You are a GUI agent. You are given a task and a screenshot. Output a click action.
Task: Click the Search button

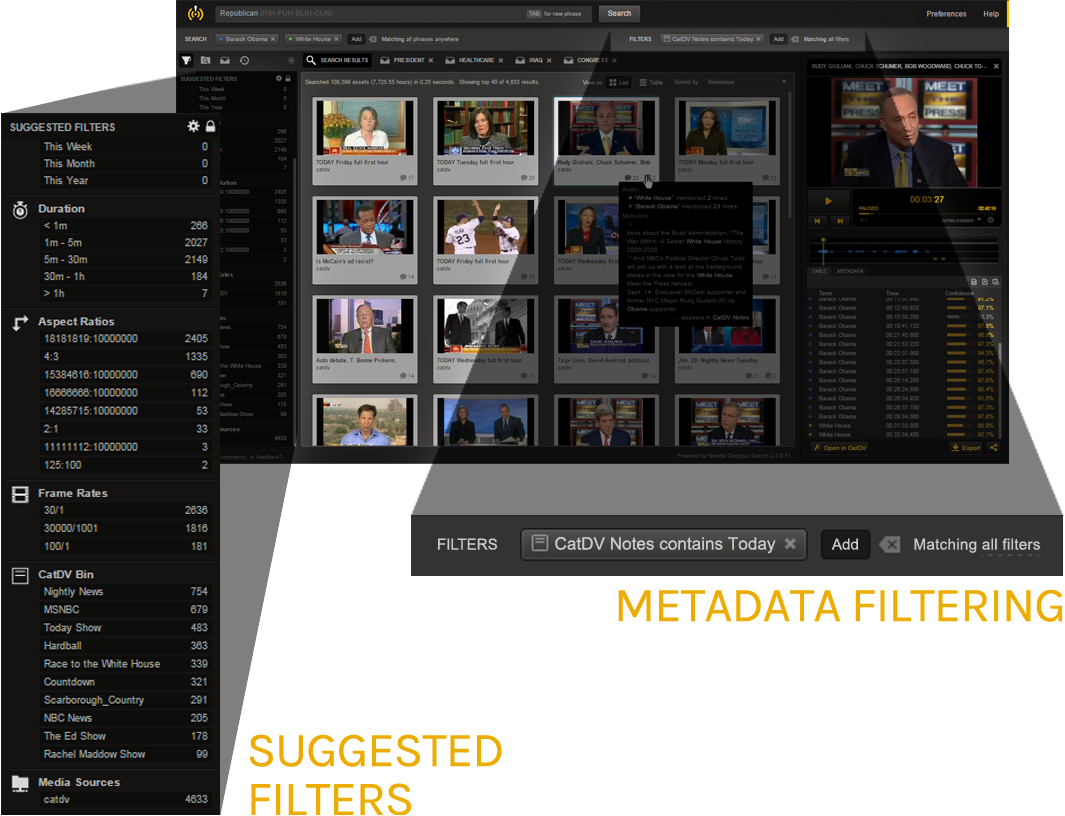click(619, 14)
